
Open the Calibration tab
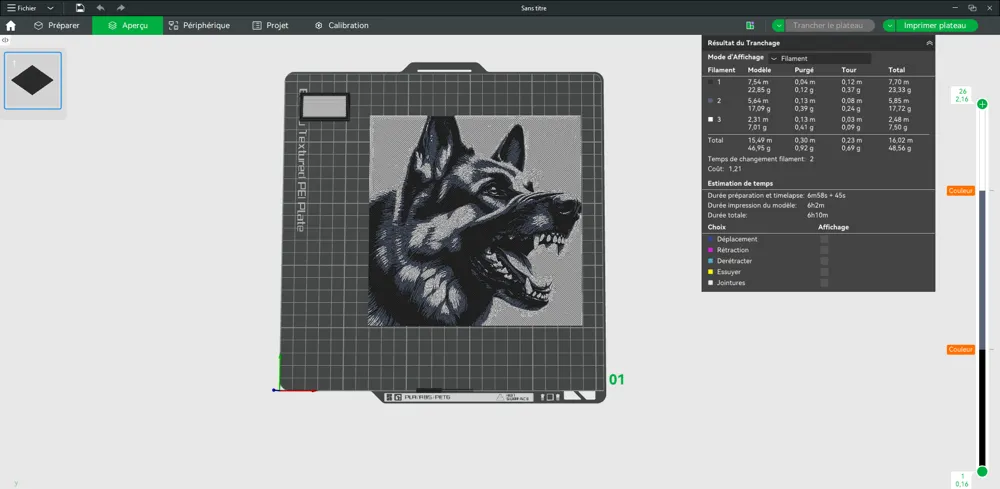(x=341, y=25)
